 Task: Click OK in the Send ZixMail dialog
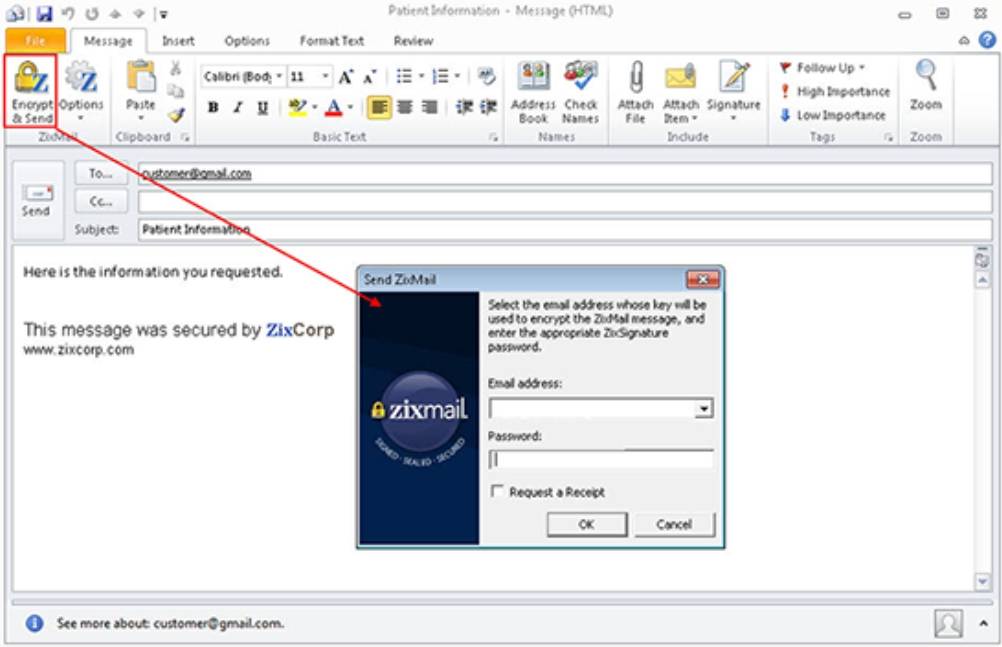[x=587, y=525]
